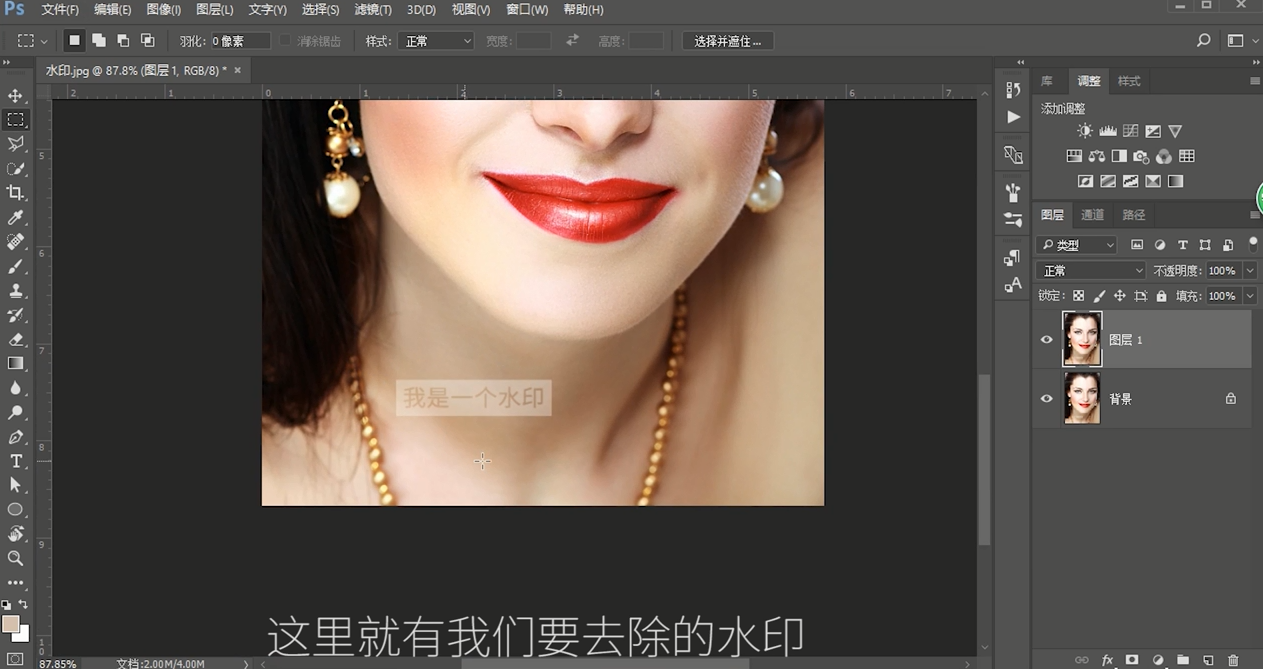
Task: Switch to the 通道 tab
Action: coord(1092,215)
